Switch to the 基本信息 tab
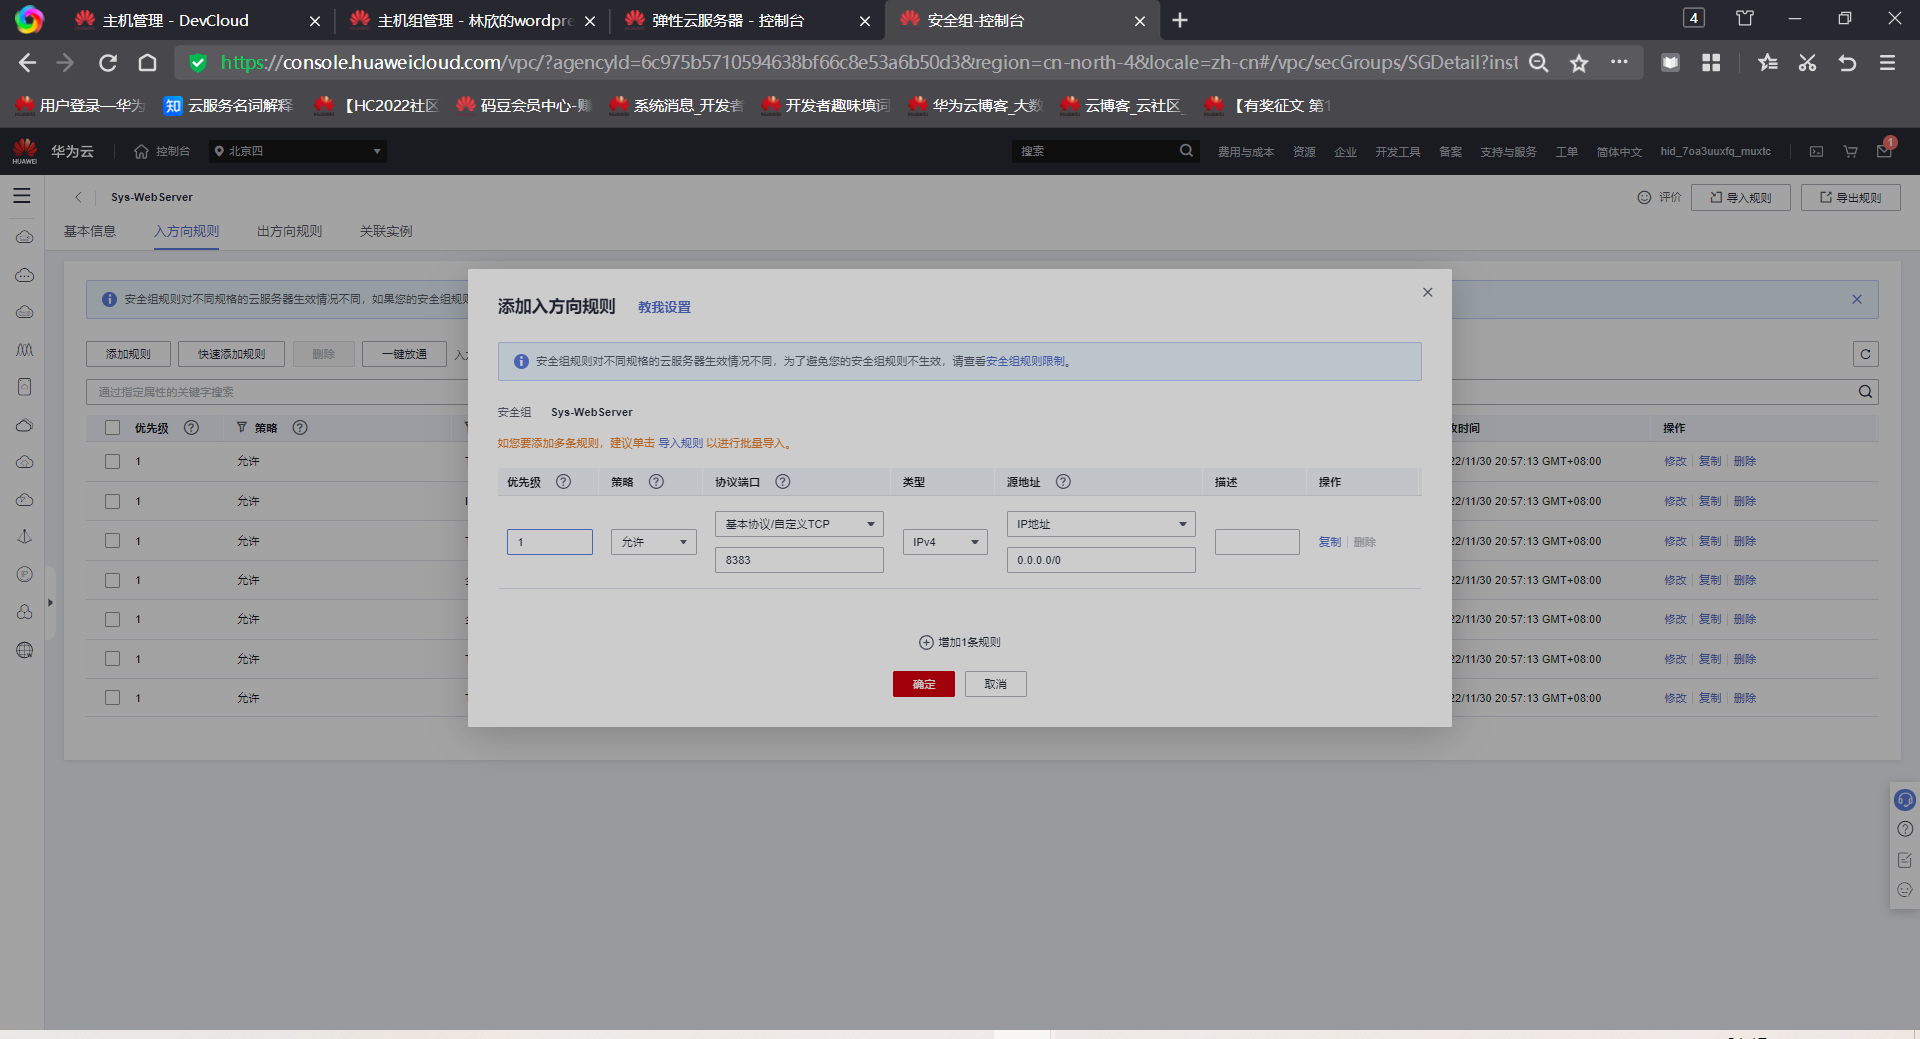1920x1039 pixels. coord(90,231)
